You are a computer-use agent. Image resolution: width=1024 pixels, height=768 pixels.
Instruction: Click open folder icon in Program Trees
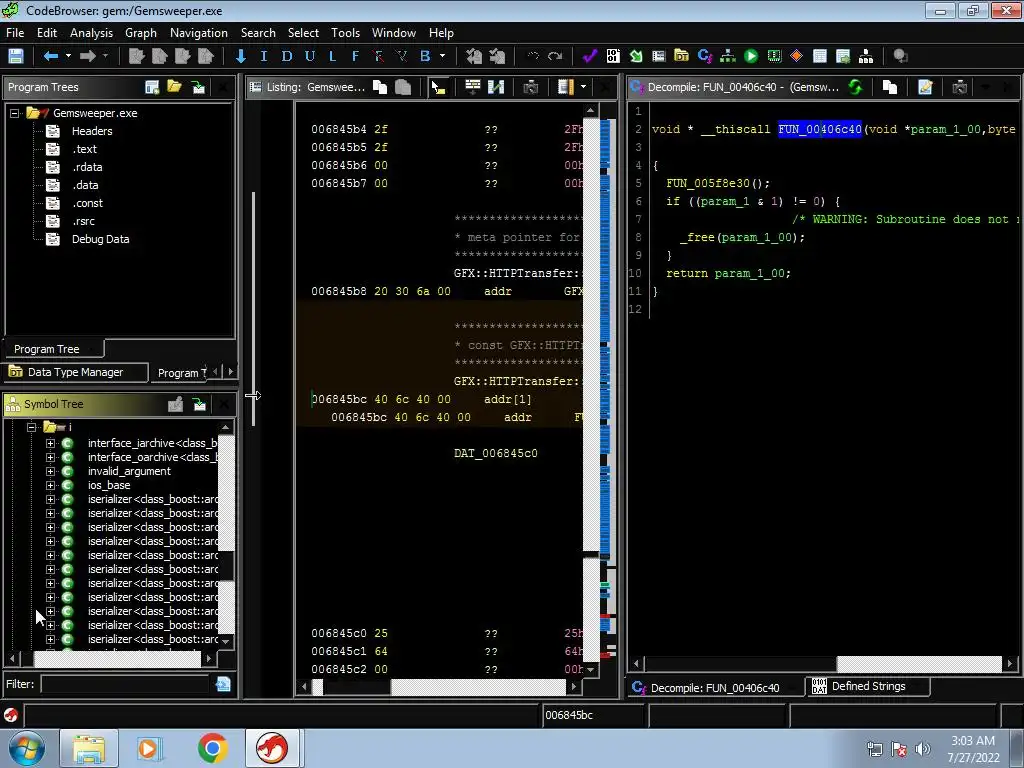(x=174, y=87)
